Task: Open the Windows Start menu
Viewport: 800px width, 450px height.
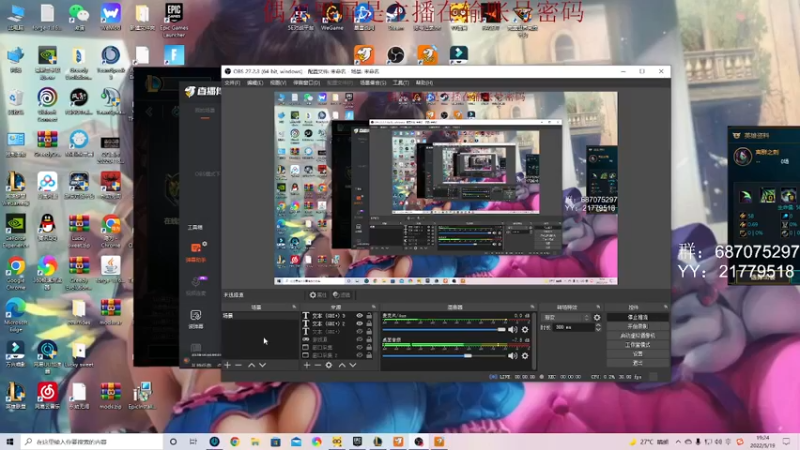Action: point(9,441)
